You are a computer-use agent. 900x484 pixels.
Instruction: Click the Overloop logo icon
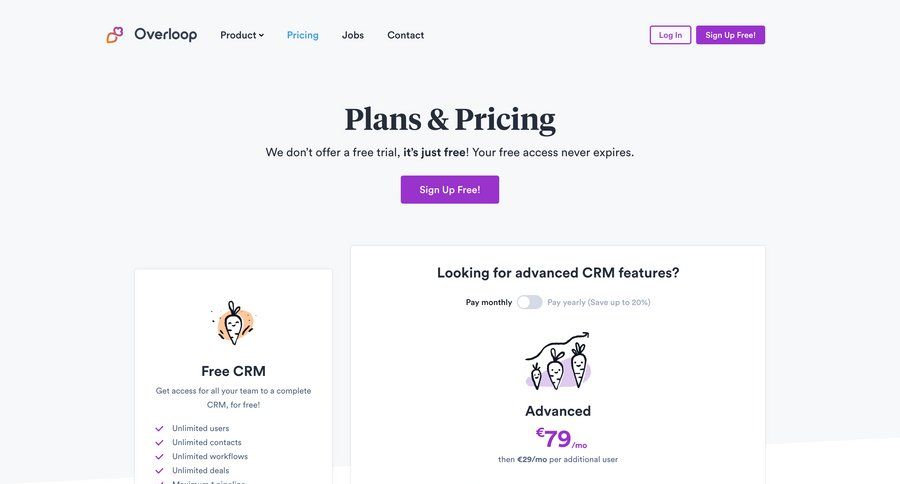(x=115, y=35)
